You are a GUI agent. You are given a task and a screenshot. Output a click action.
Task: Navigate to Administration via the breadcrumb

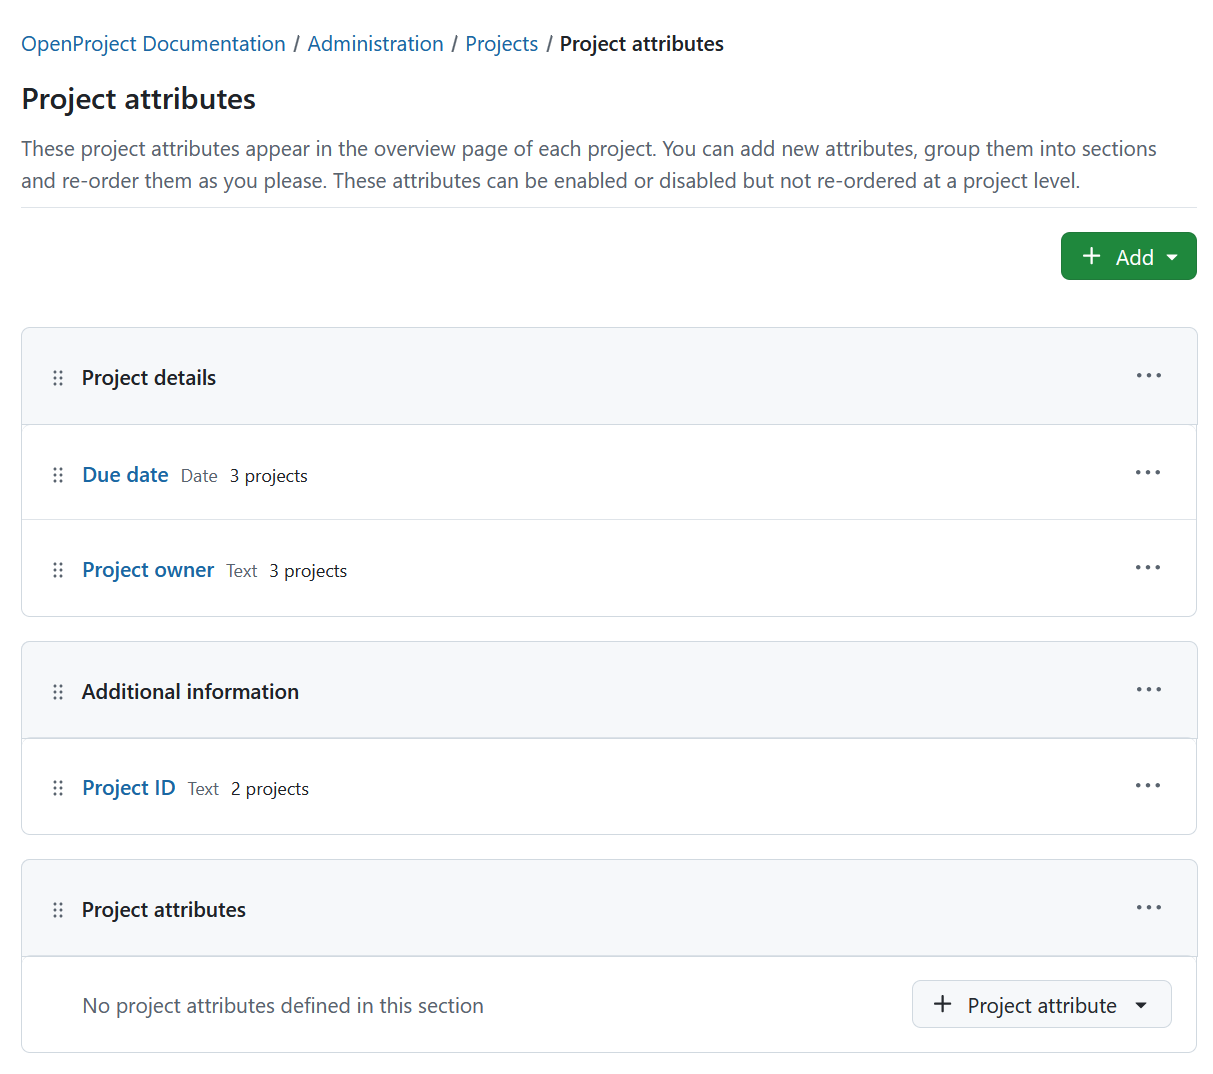point(375,43)
